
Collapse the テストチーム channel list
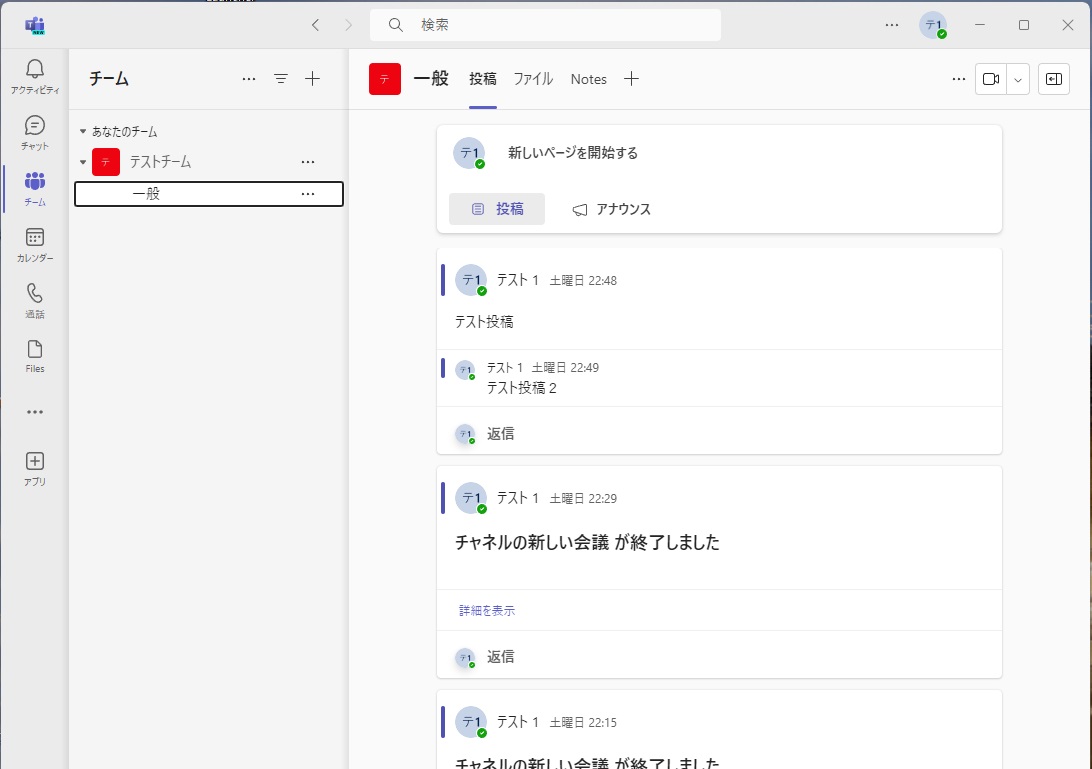[83, 162]
